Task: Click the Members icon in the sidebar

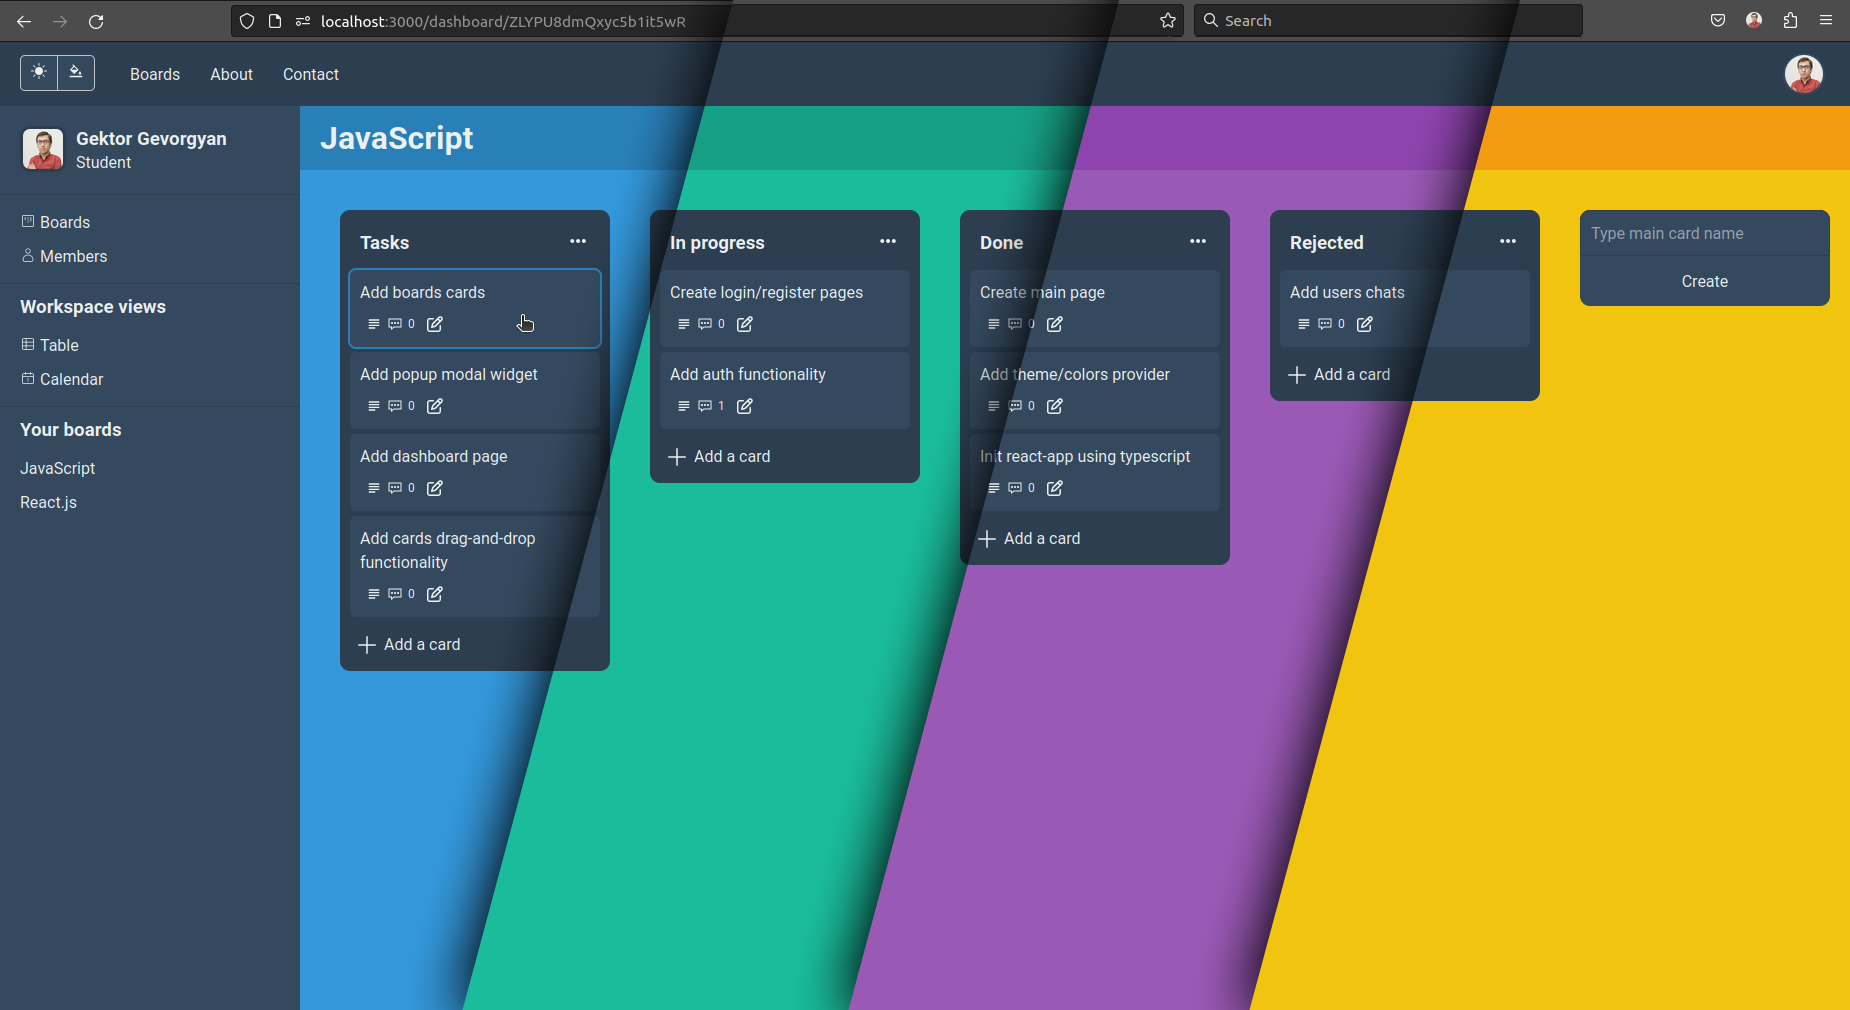Action: pos(28,256)
